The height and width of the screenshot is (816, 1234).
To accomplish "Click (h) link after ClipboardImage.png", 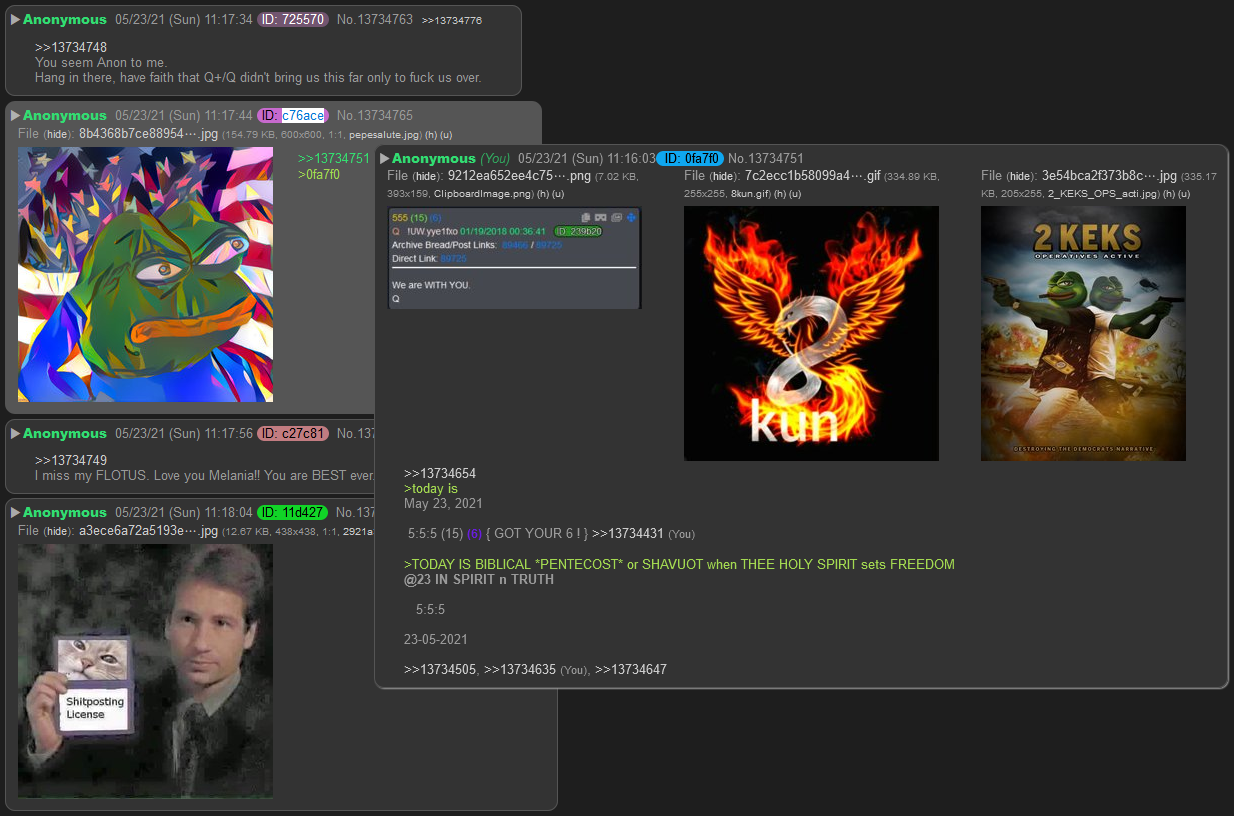I will tap(544, 194).
